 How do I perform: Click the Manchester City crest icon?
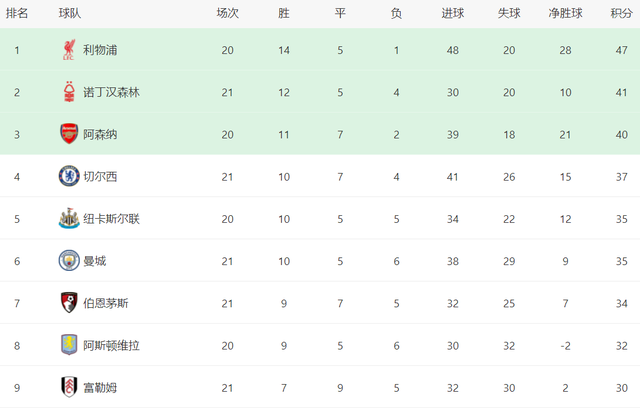(x=69, y=261)
